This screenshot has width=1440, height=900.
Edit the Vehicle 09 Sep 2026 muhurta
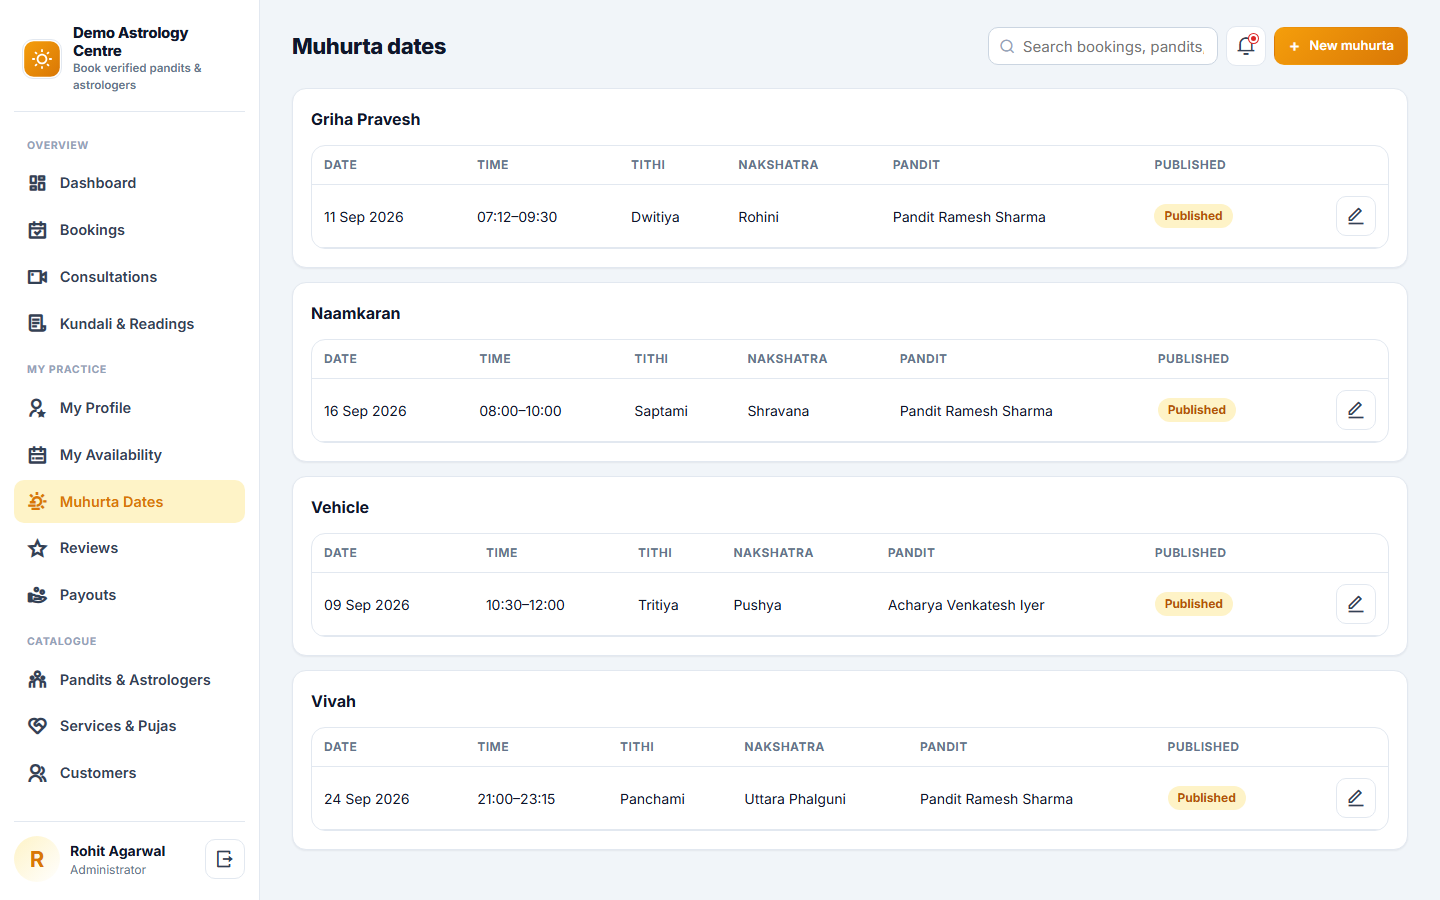pos(1356,604)
